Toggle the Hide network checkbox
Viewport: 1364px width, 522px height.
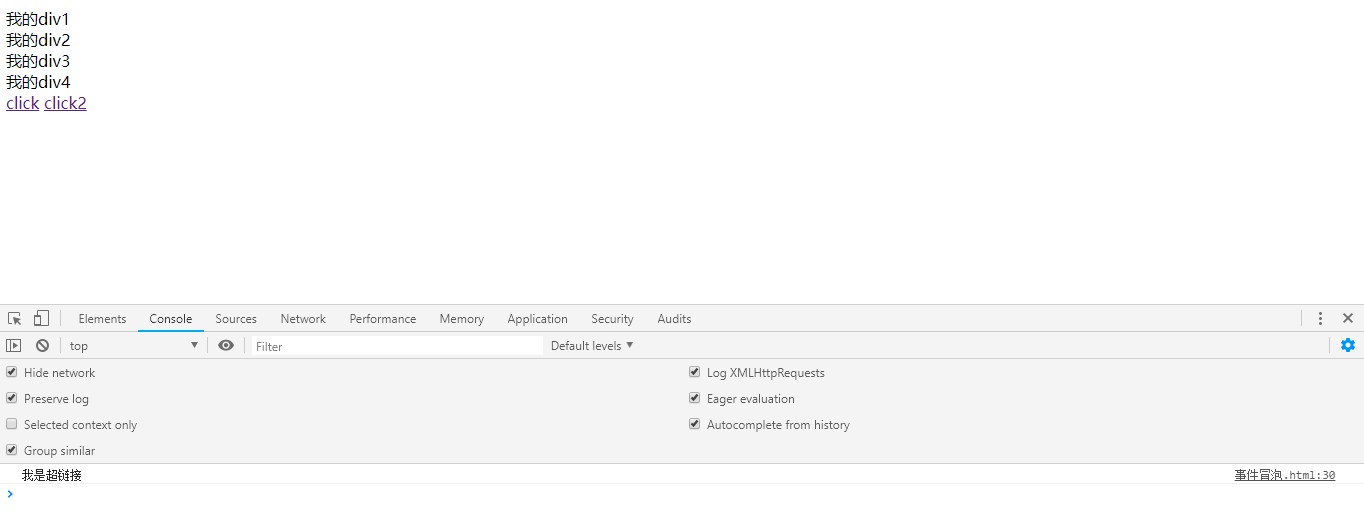coord(12,372)
